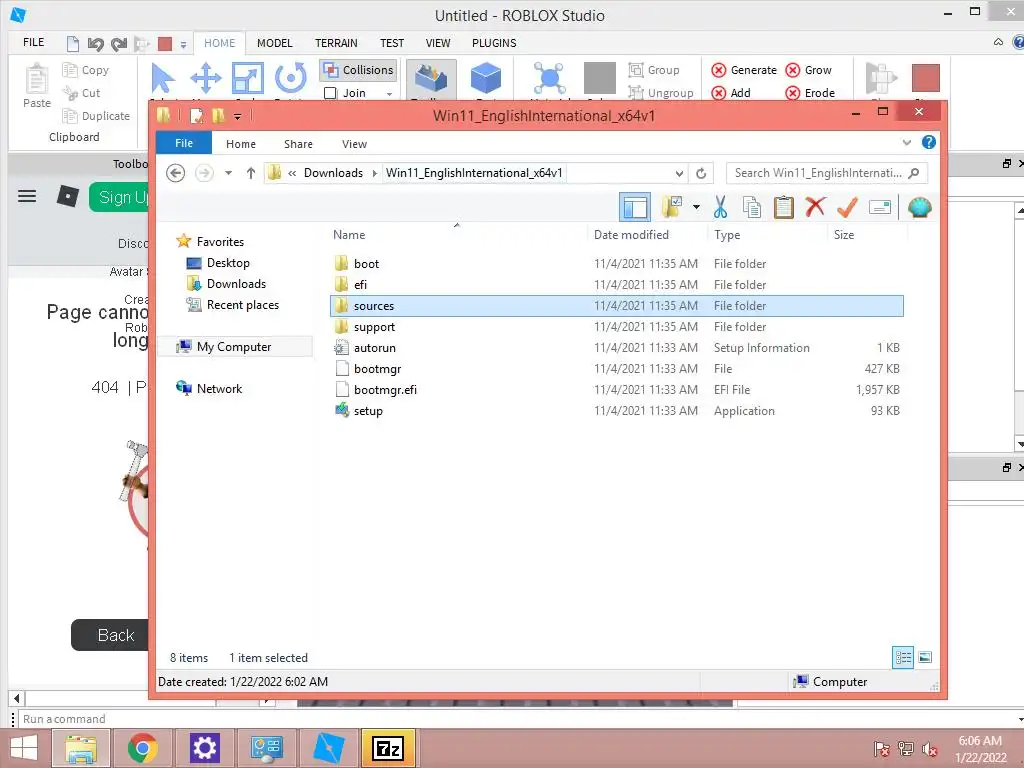Click the red Stop square in Studio ribbon

pos(925,78)
